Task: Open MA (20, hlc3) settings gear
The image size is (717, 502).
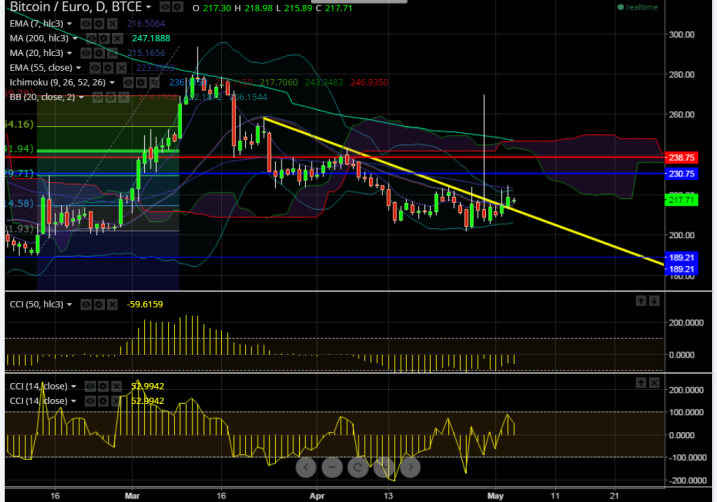Action: 99,53
